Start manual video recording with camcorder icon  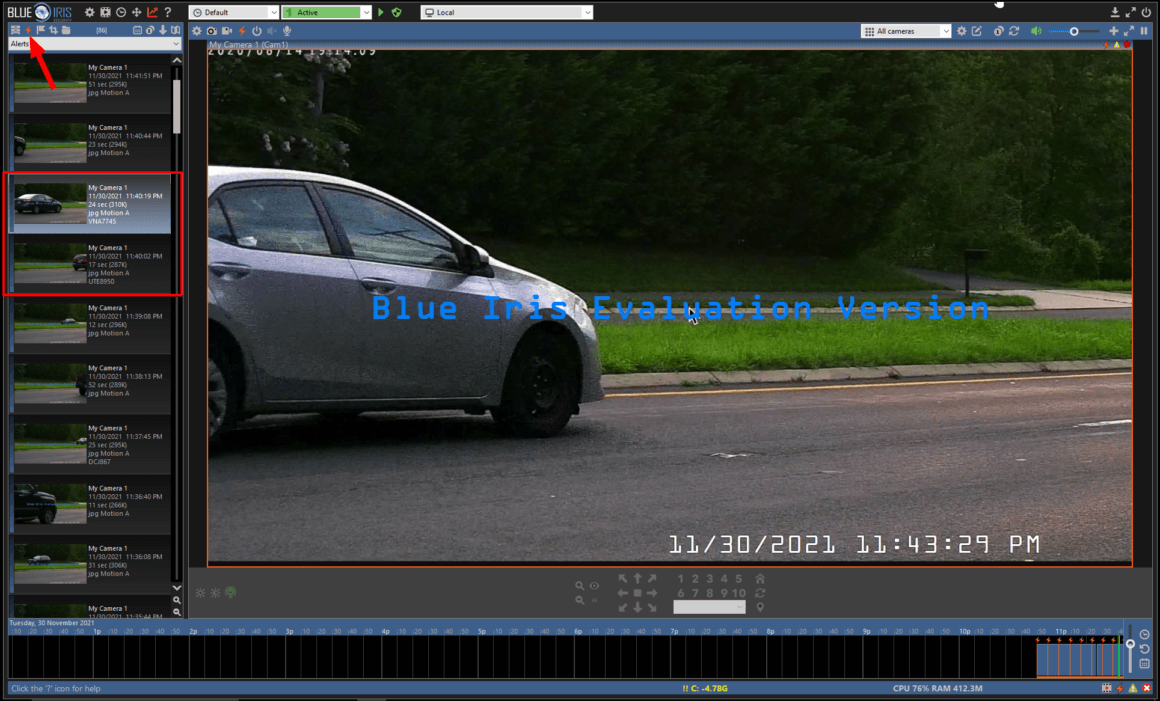pyautogui.click(x=227, y=31)
